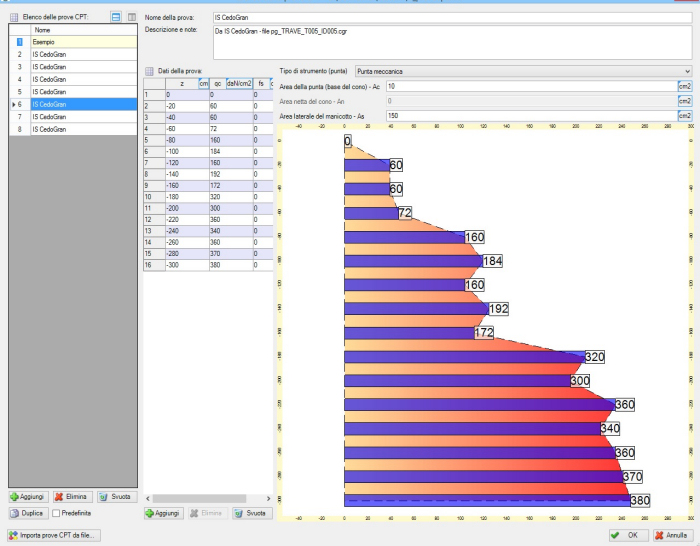The image size is (700, 546).
Task: Click the qc cell with value 184
Action: [231, 152]
